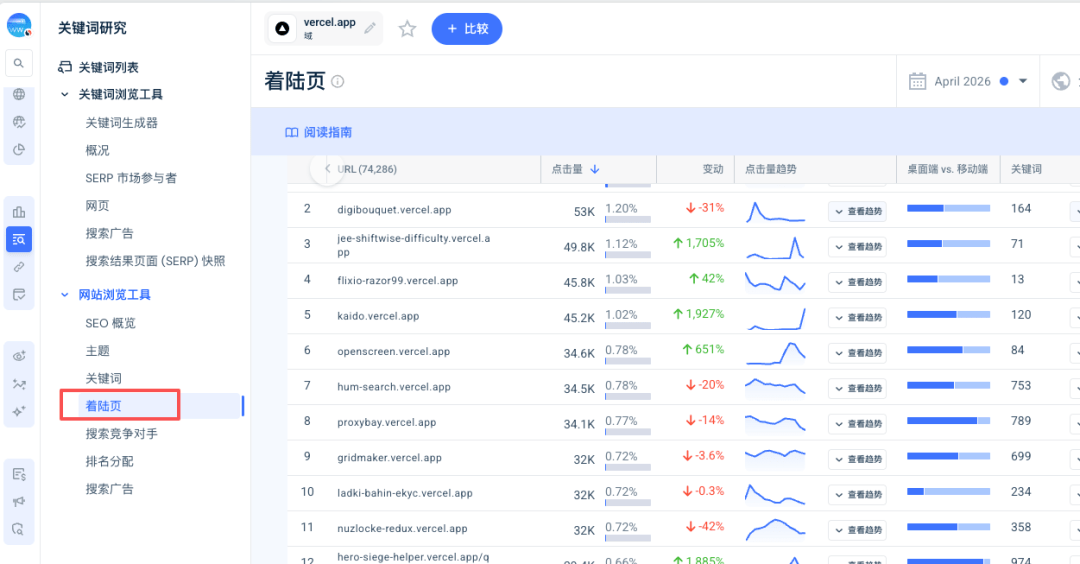Select the pie chart icon in left rail

(19, 149)
